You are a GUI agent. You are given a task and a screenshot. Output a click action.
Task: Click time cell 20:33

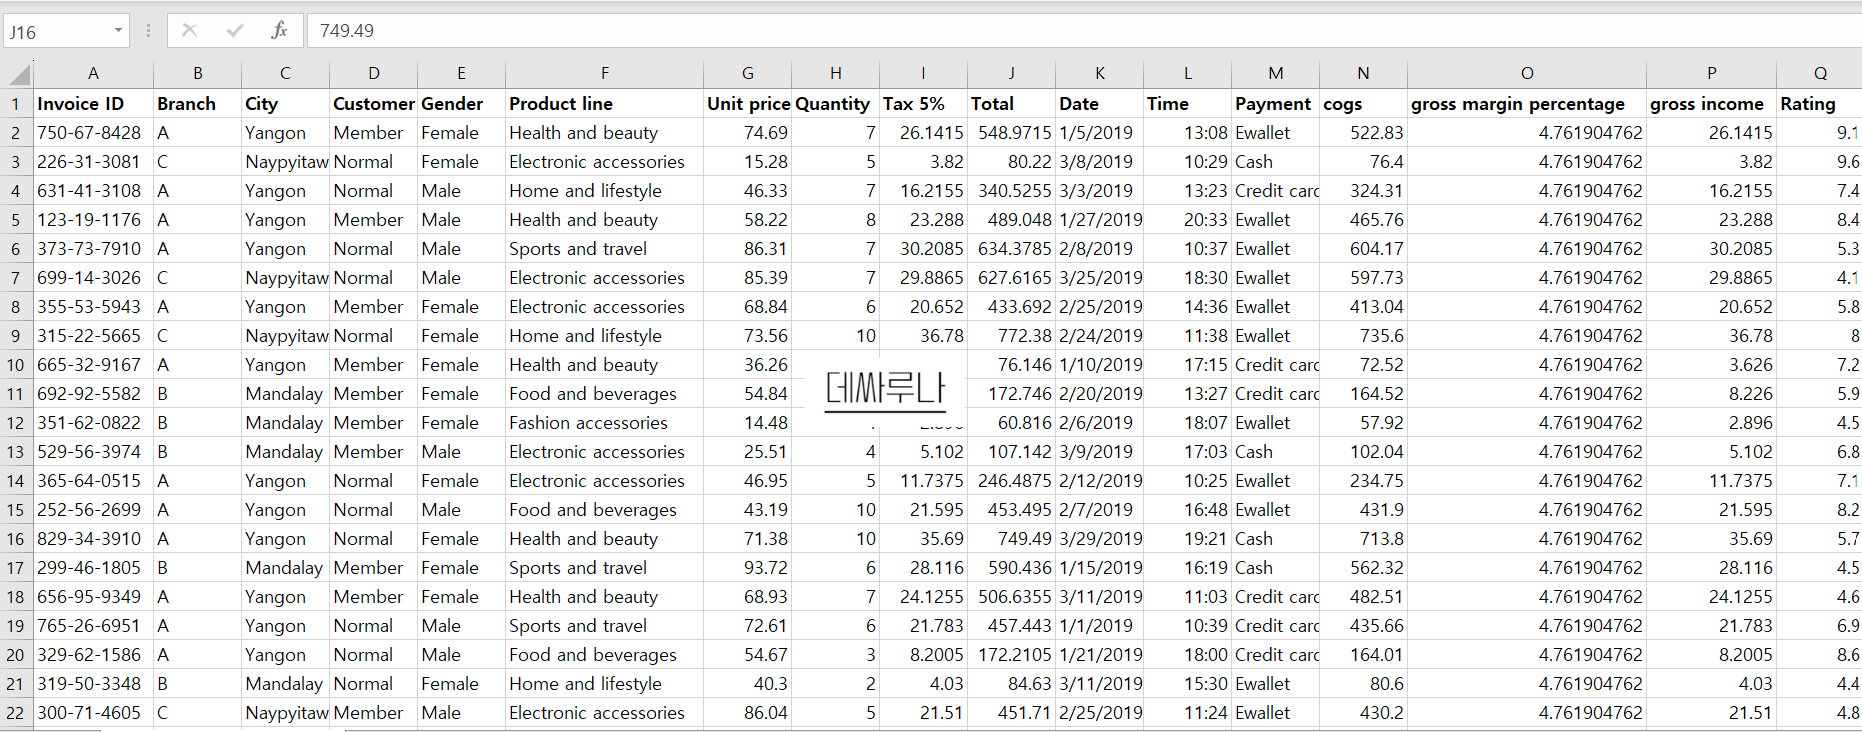coord(1187,220)
